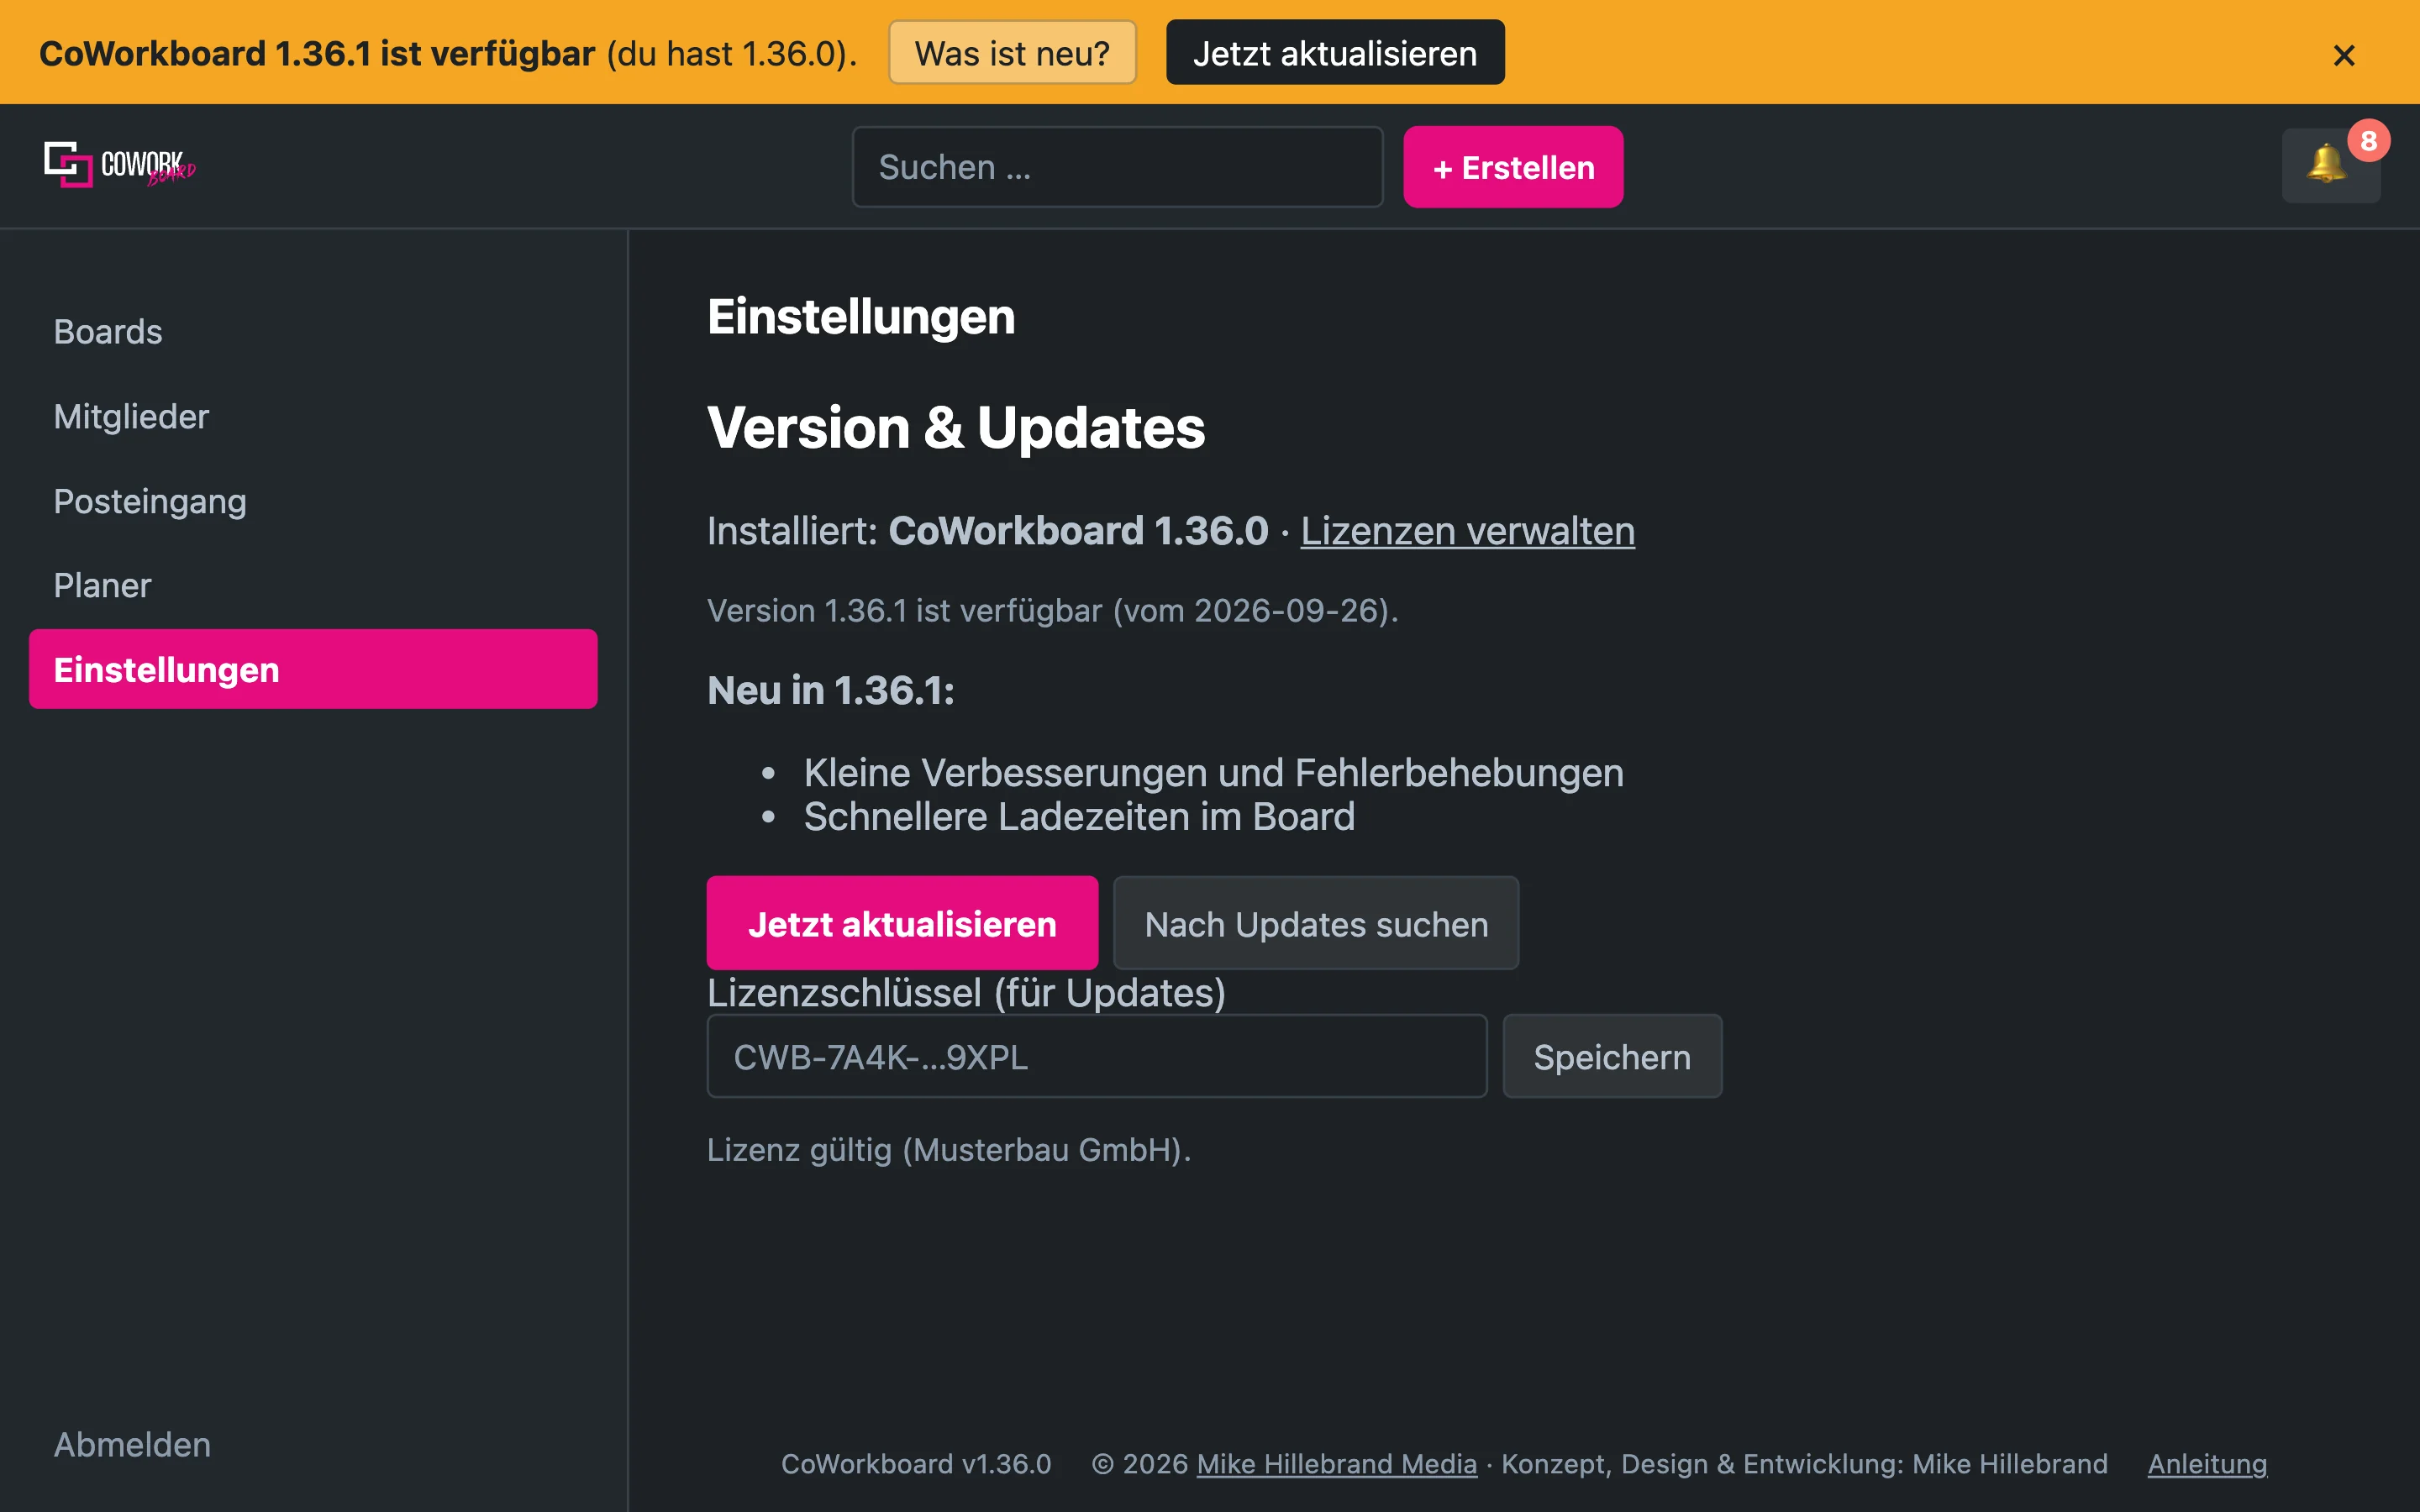Click the 'CoWorkboard v1.36.0' footer text
Viewport: 2420px width, 1512px height.
(916, 1464)
